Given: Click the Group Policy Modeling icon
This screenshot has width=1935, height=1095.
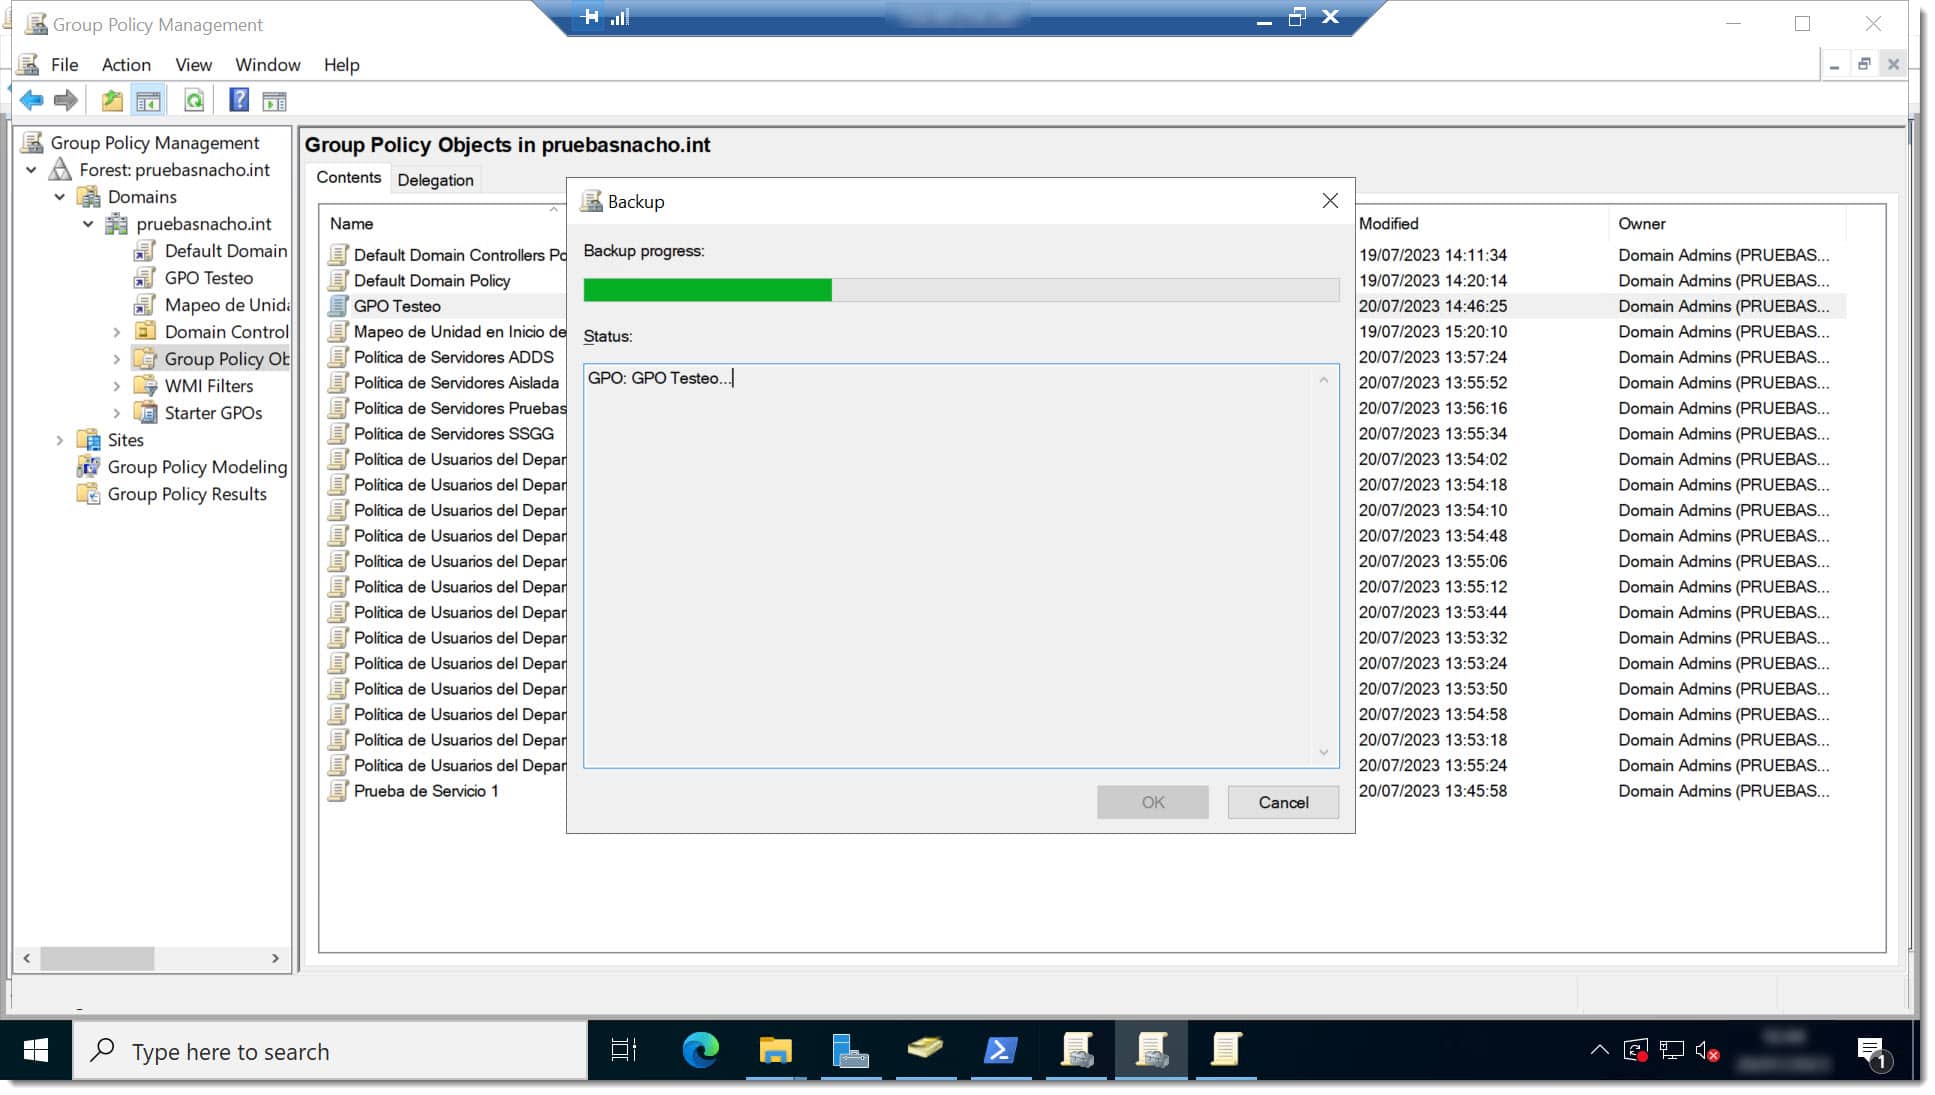Looking at the screenshot, I should [x=89, y=467].
